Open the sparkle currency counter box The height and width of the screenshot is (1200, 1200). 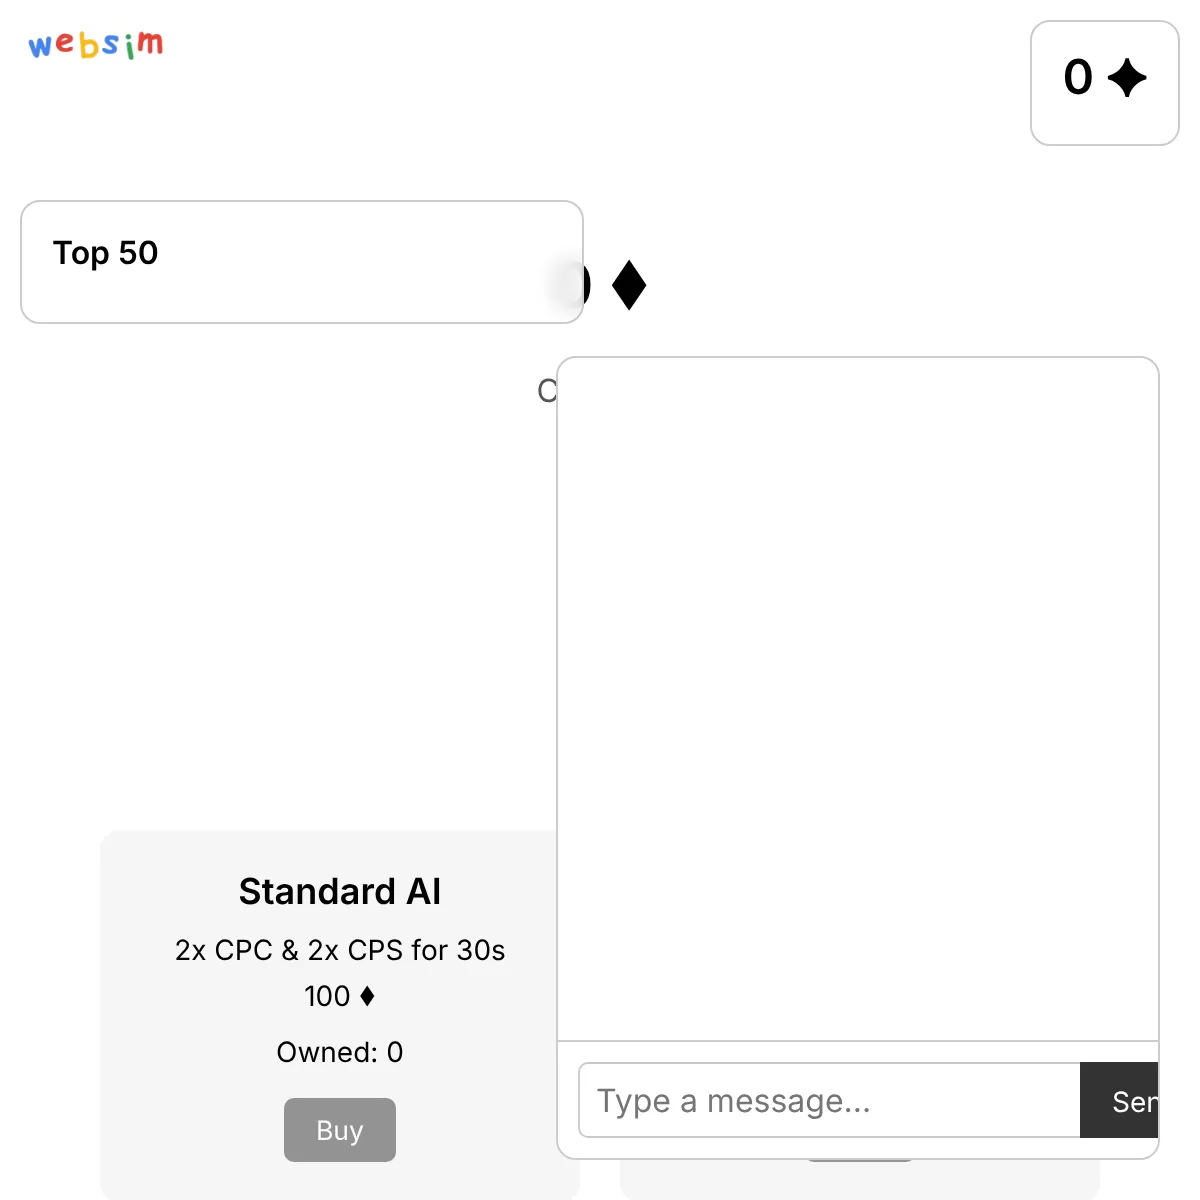click(1105, 83)
